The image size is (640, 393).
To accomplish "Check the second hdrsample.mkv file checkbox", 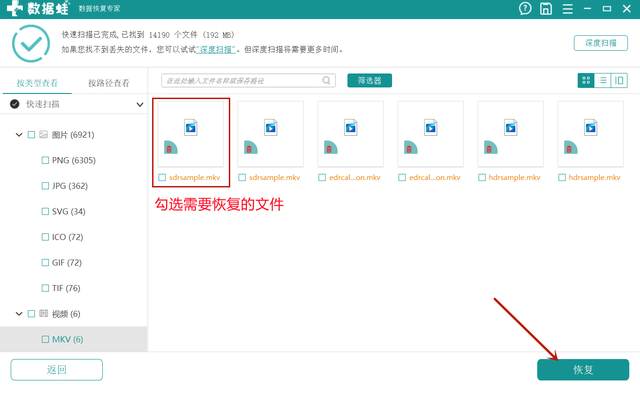I will (x=562, y=178).
